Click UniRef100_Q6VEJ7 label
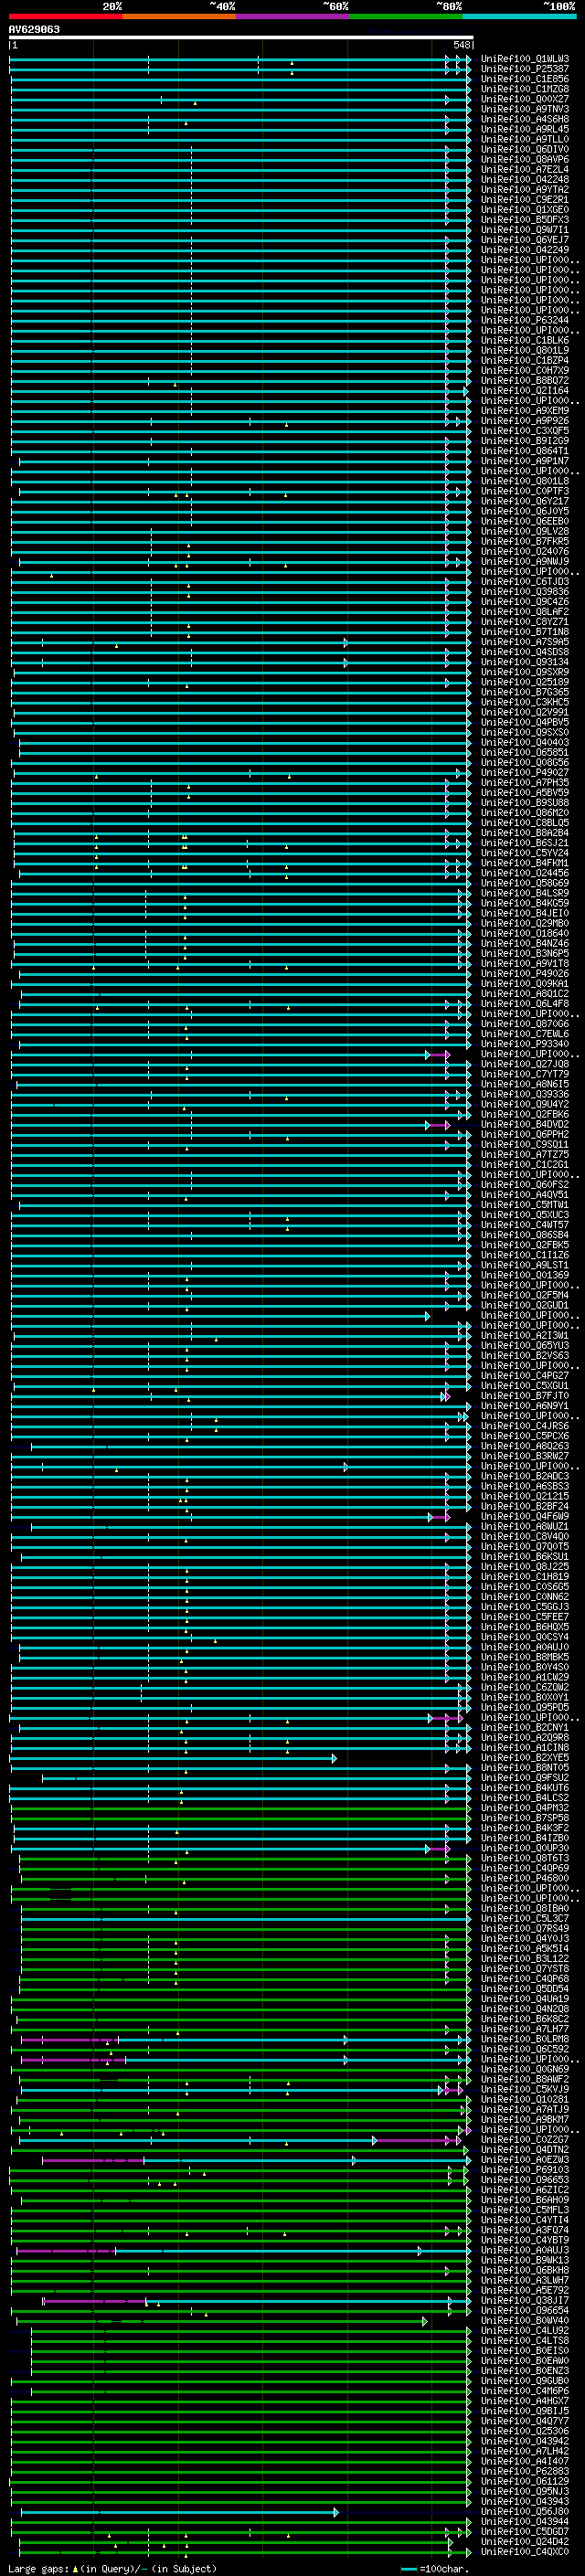 coord(525,240)
